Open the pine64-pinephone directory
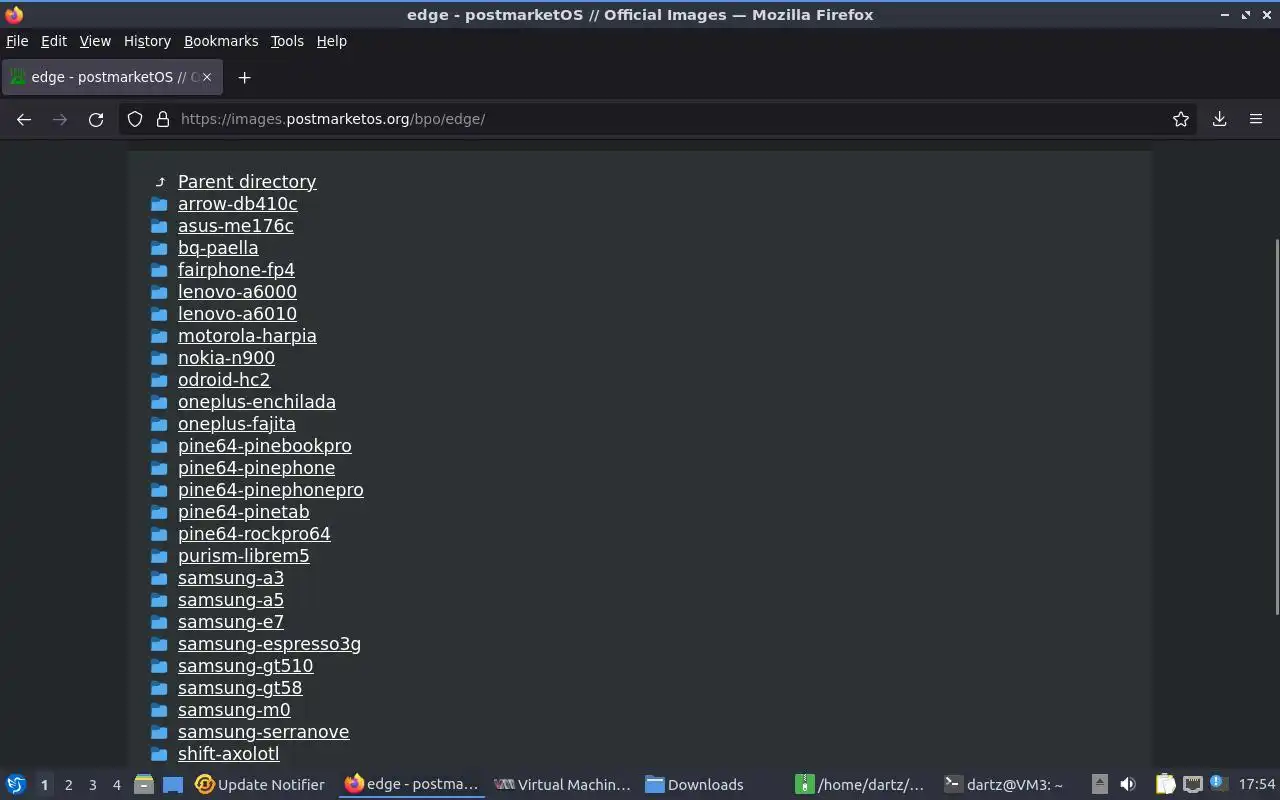1280x800 pixels. 257,468
